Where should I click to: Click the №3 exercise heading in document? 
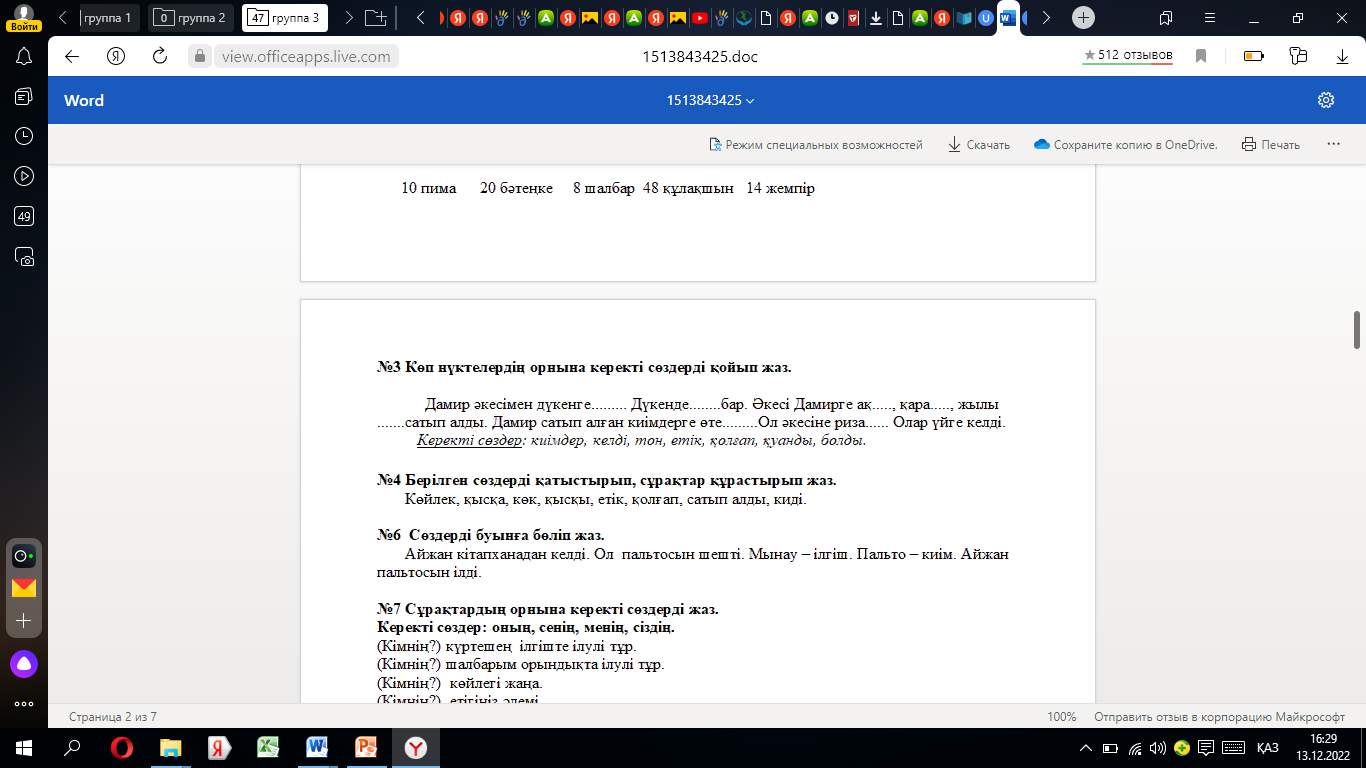click(x=584, y=367)
